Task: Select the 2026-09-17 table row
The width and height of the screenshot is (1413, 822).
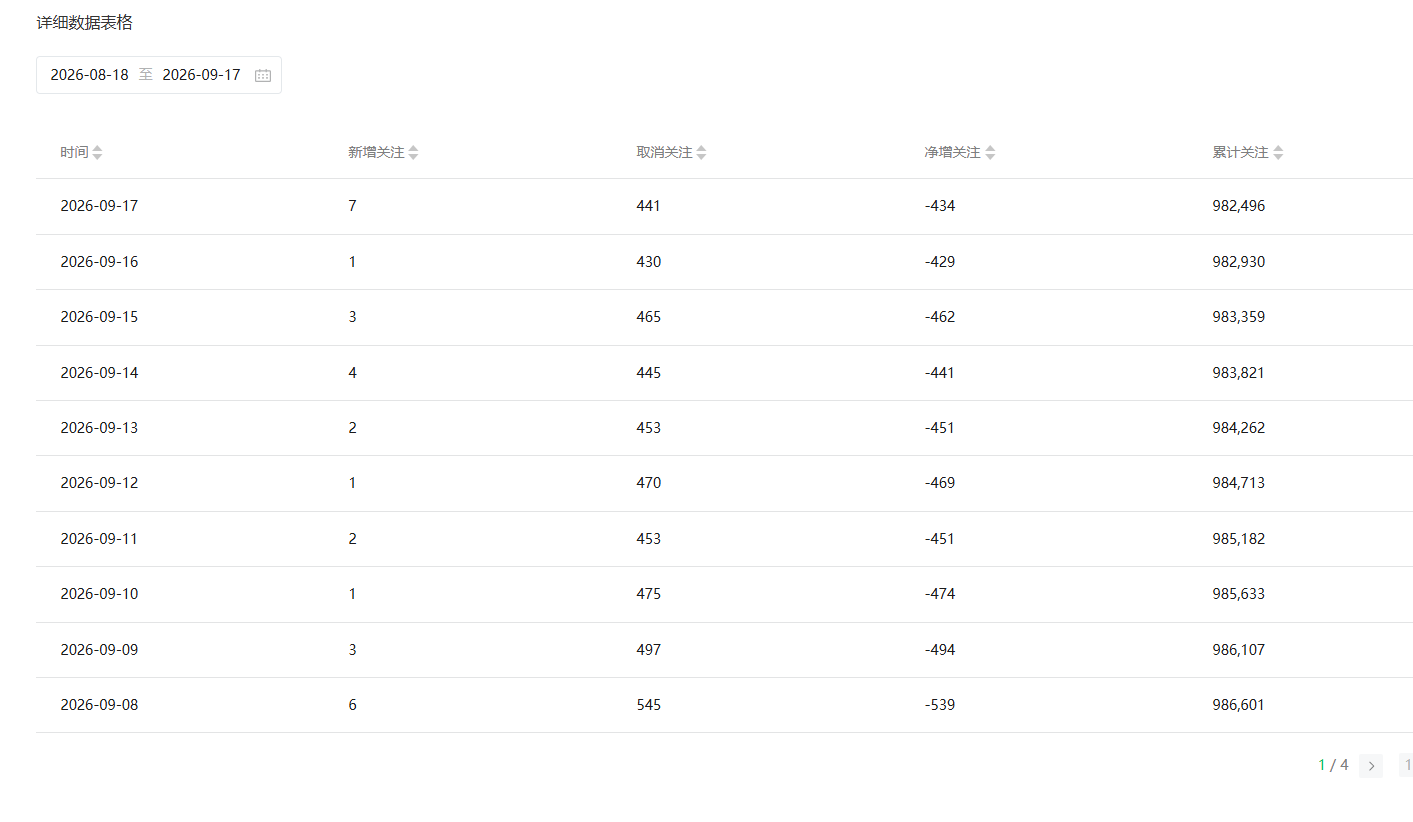Action: 724,207
